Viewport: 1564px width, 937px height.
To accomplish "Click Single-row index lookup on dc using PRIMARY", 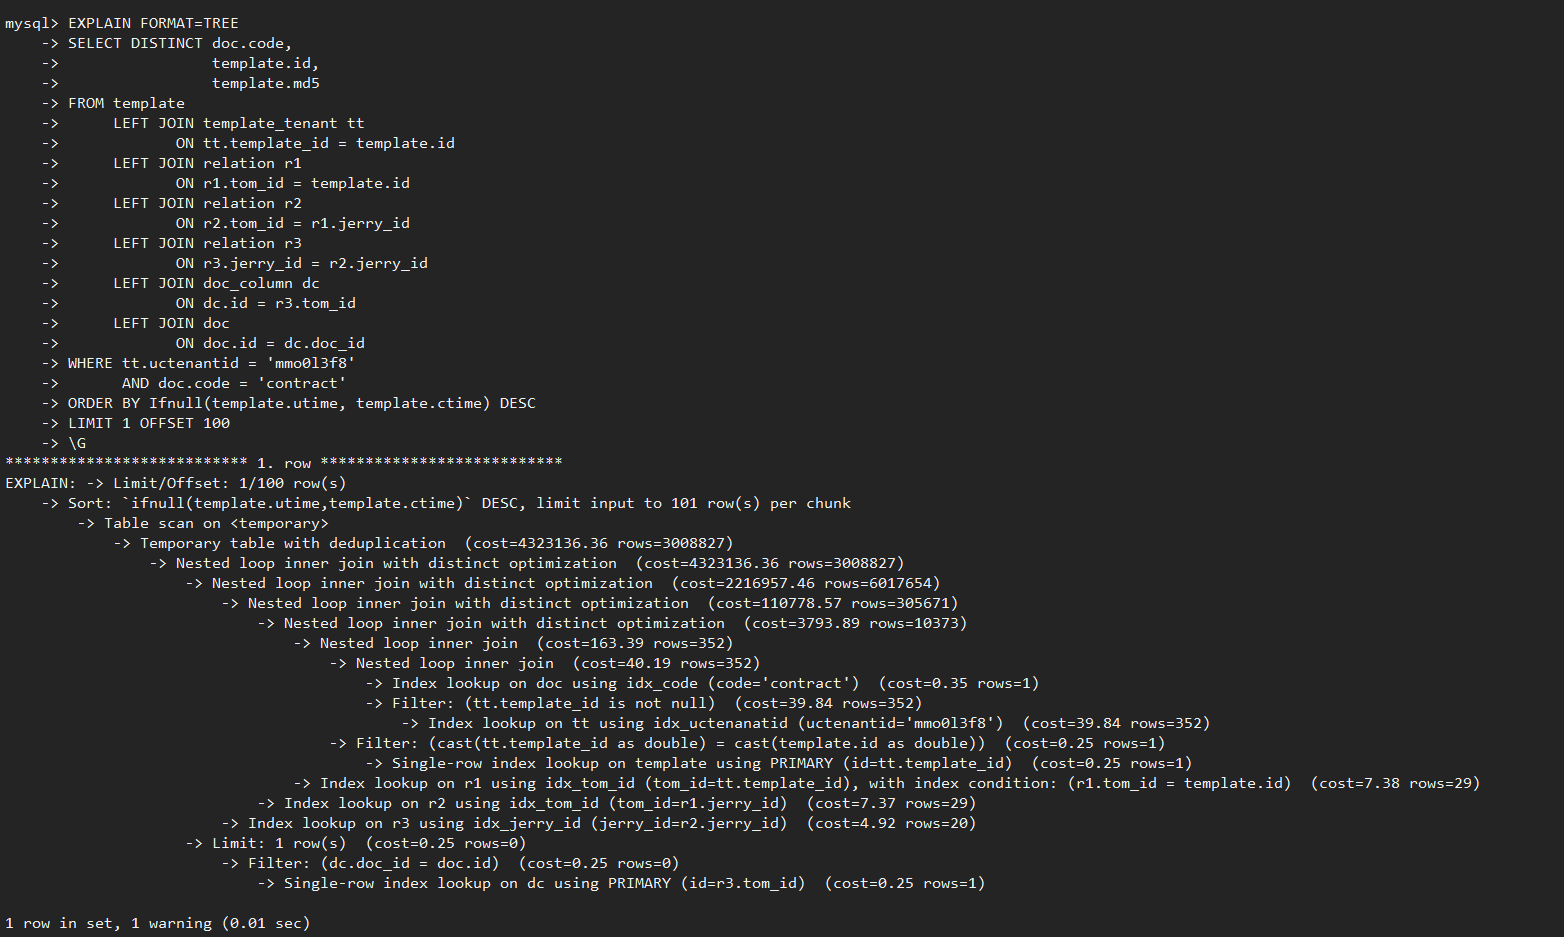I will point(545,883).
